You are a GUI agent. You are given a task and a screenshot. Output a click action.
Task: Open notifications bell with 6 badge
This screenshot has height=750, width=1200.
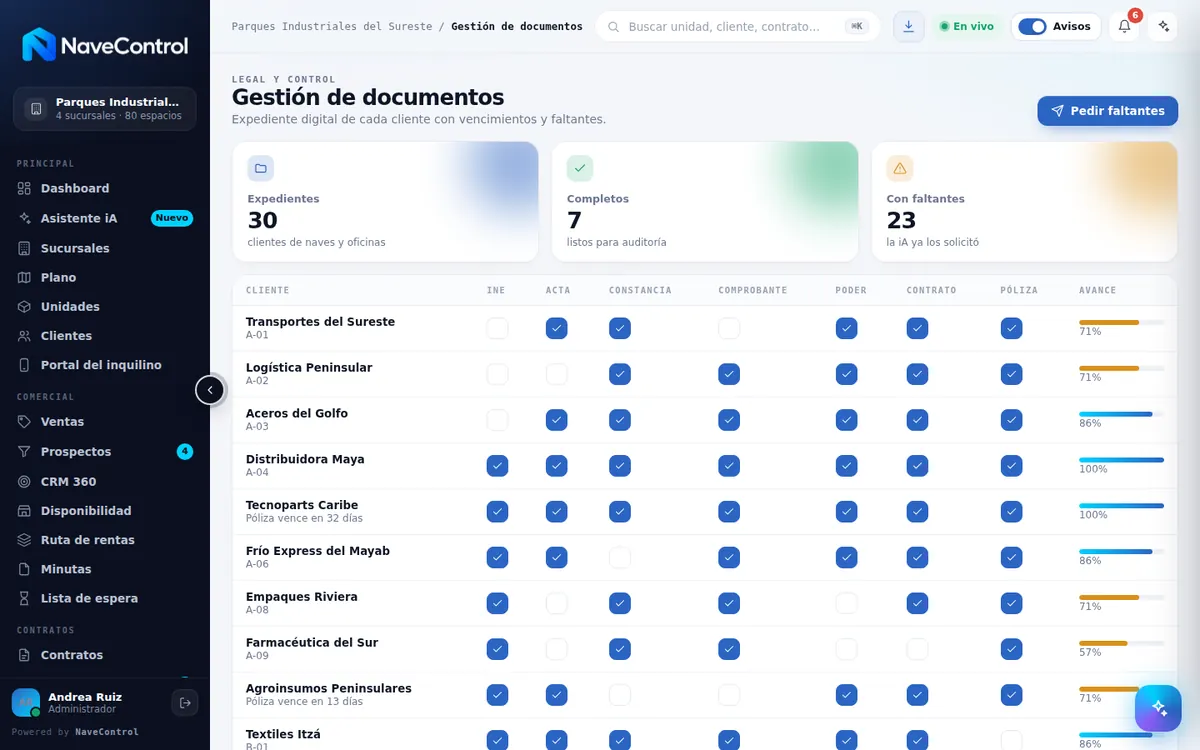1124,27
